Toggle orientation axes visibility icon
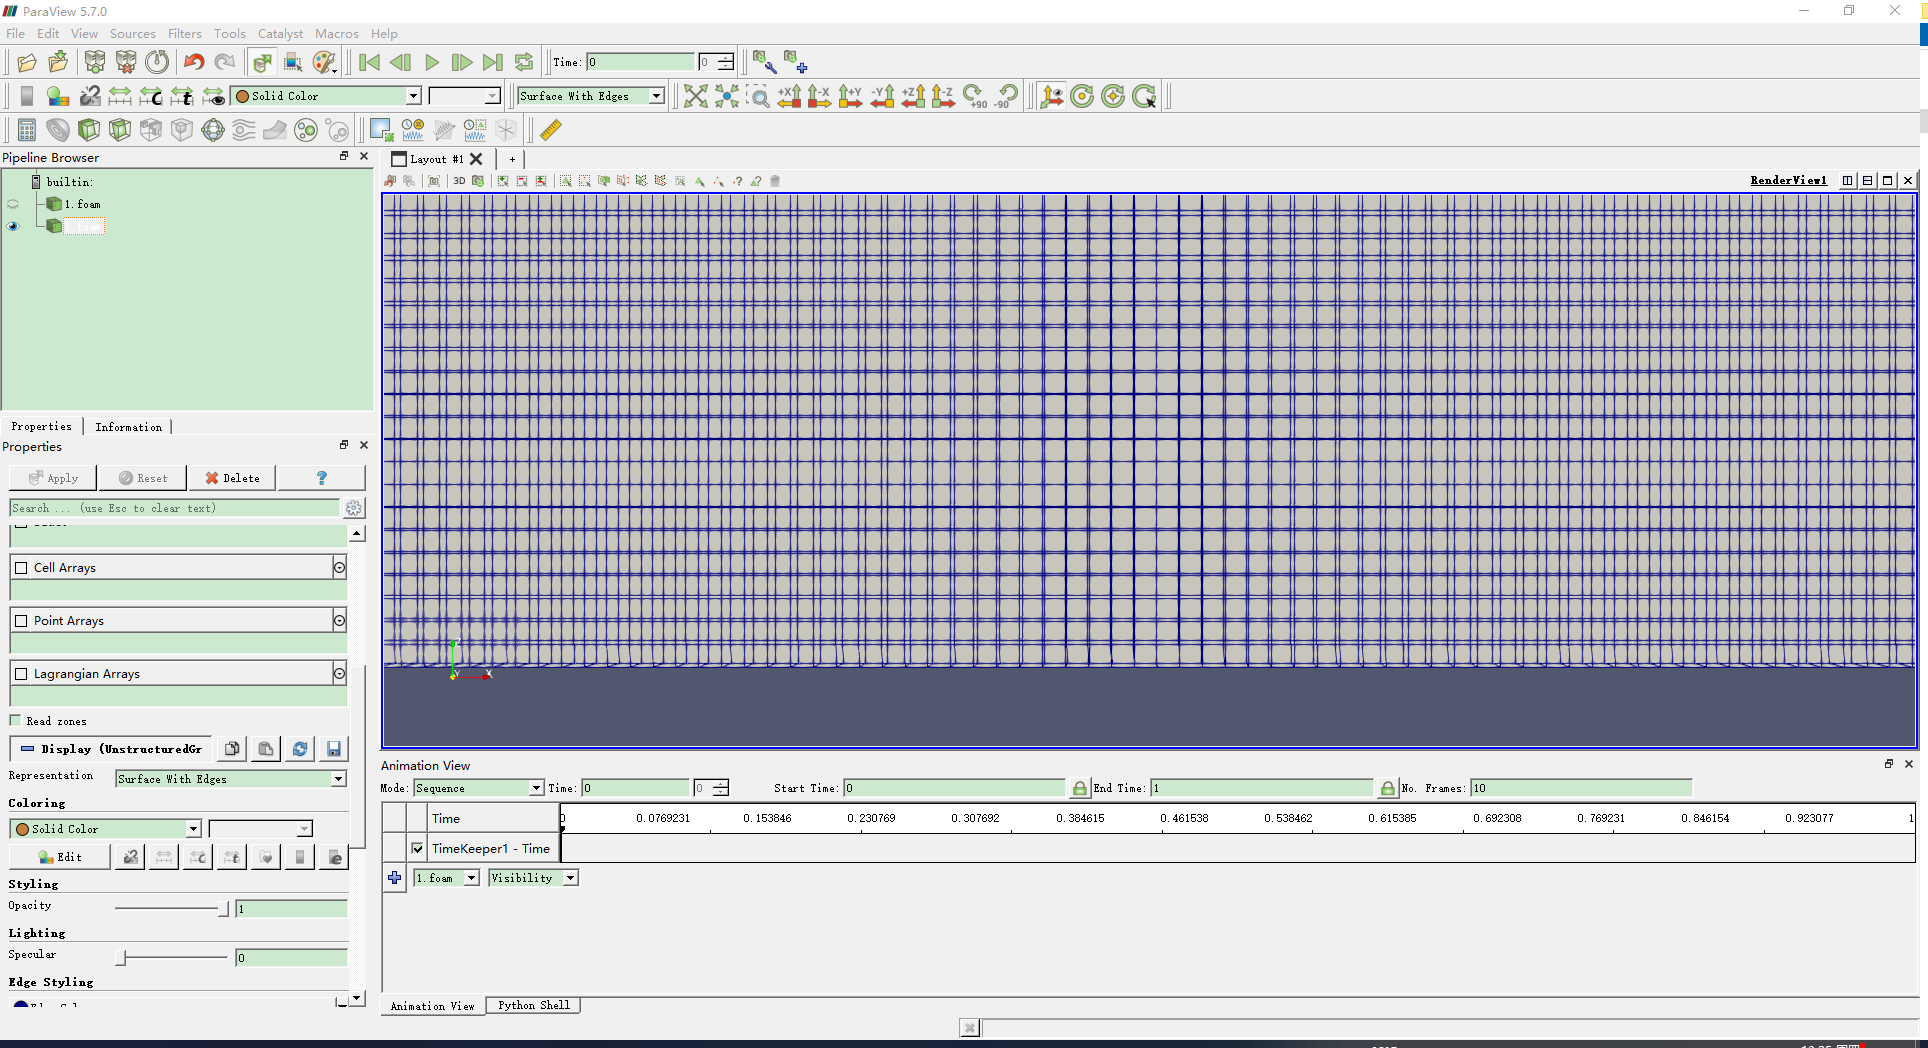Screen dimensions: 1928x1048 pos(1051,96)
